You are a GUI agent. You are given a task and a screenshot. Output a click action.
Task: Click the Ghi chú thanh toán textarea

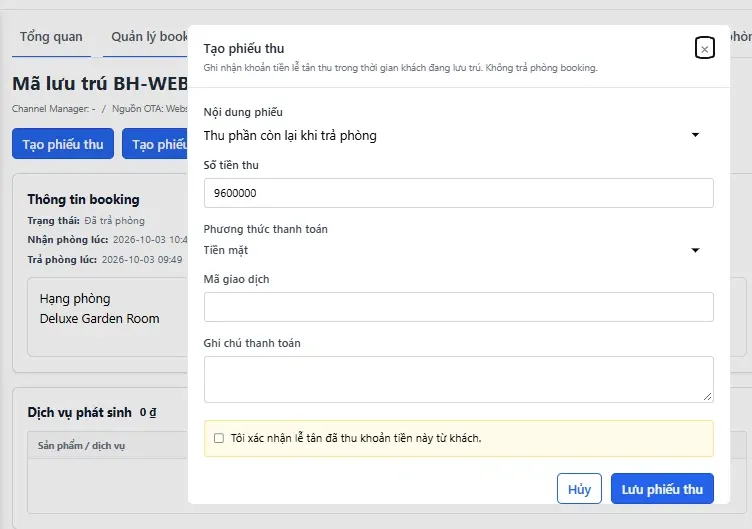458,379
